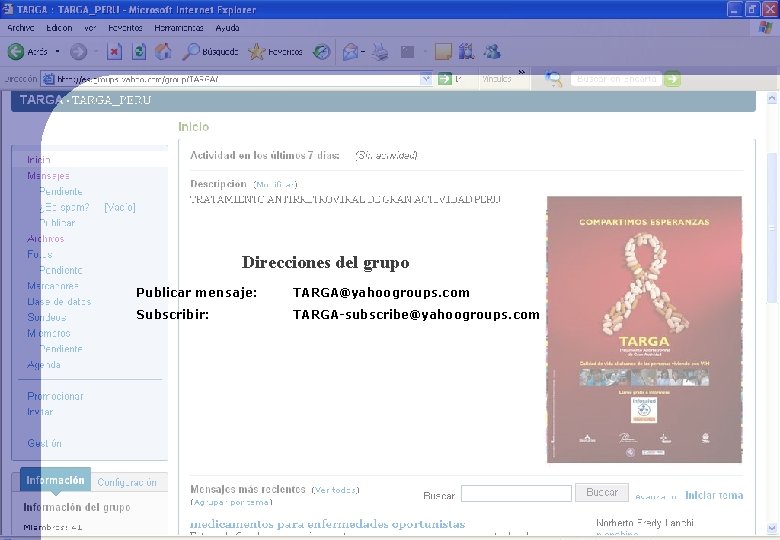Stop page loading with red X icon

pyautogui.click(x=114, y=51)
